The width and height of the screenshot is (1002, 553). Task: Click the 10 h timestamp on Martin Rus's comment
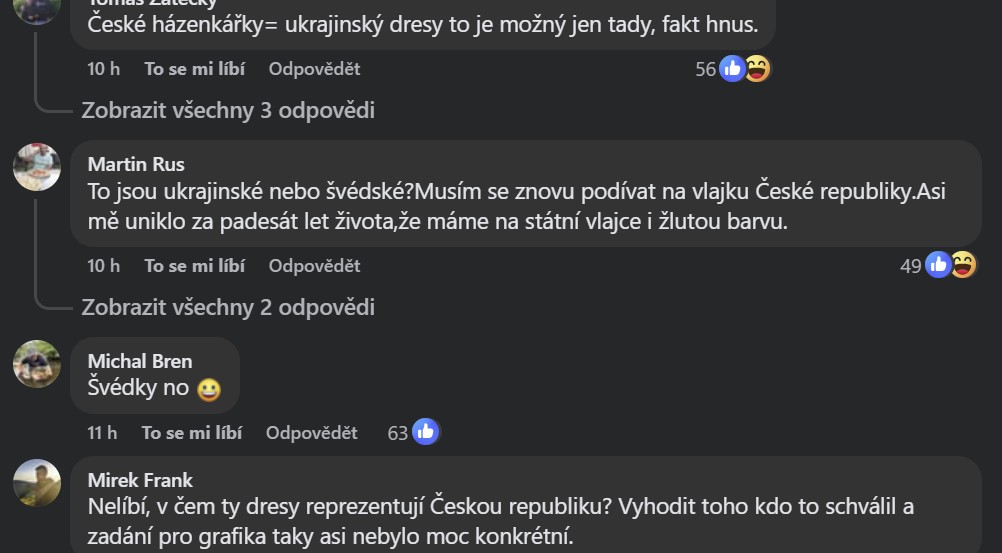tap(104, 266)
